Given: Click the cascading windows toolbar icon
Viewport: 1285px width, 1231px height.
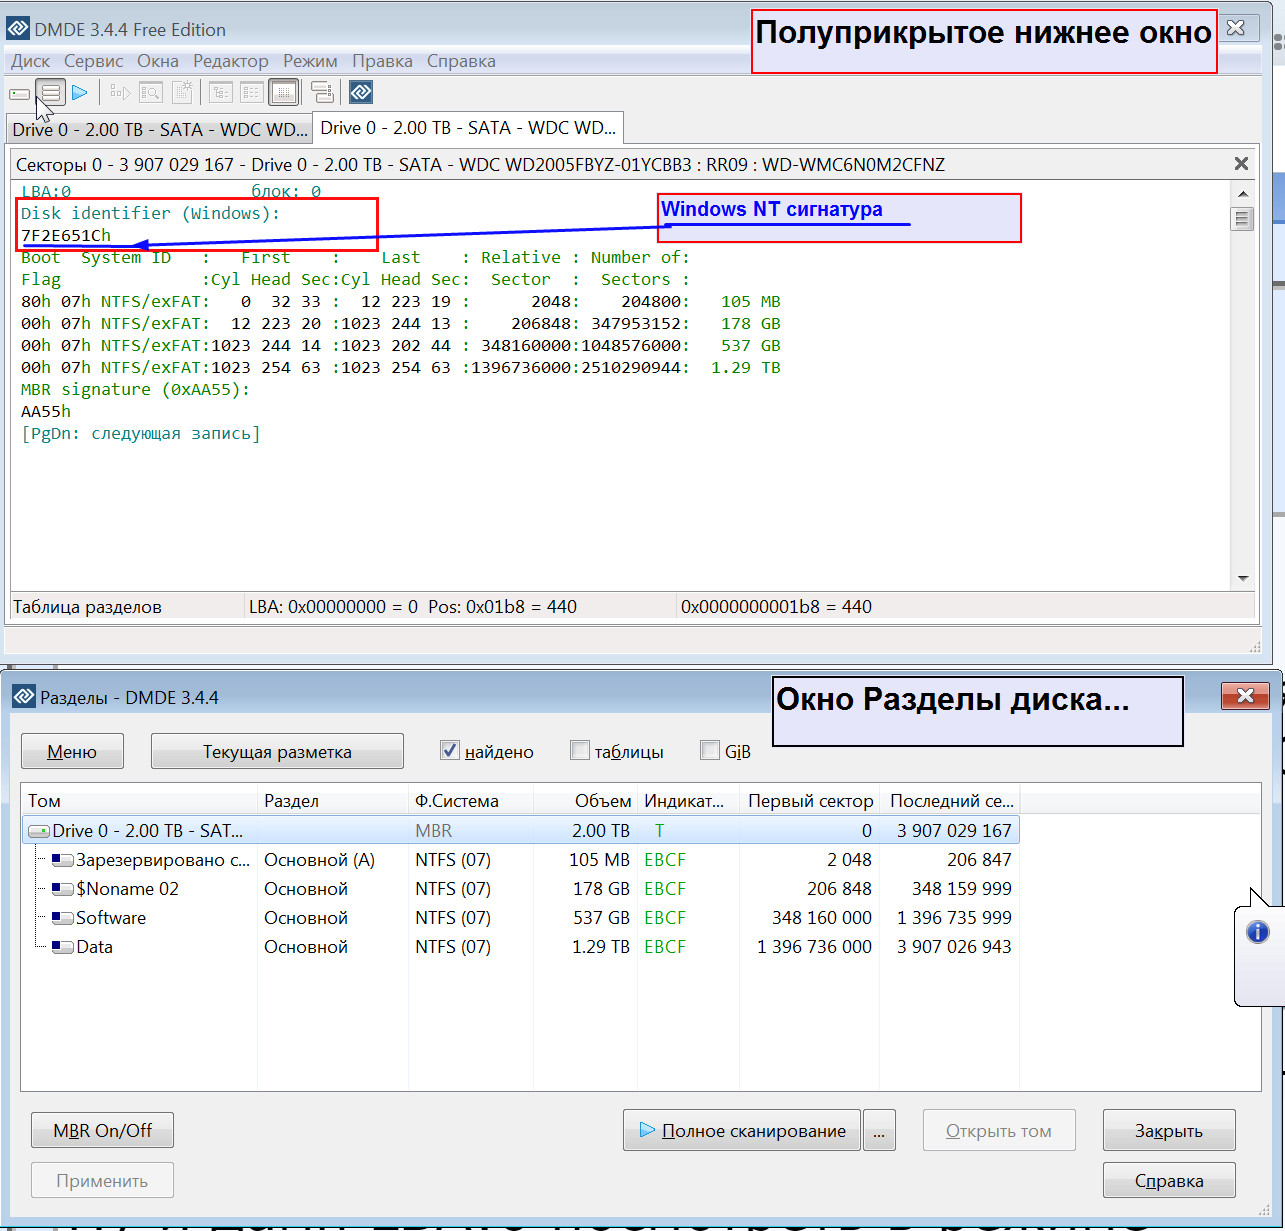Looking at the screenshot, I should pyautogui.click(x=322, y=93).
